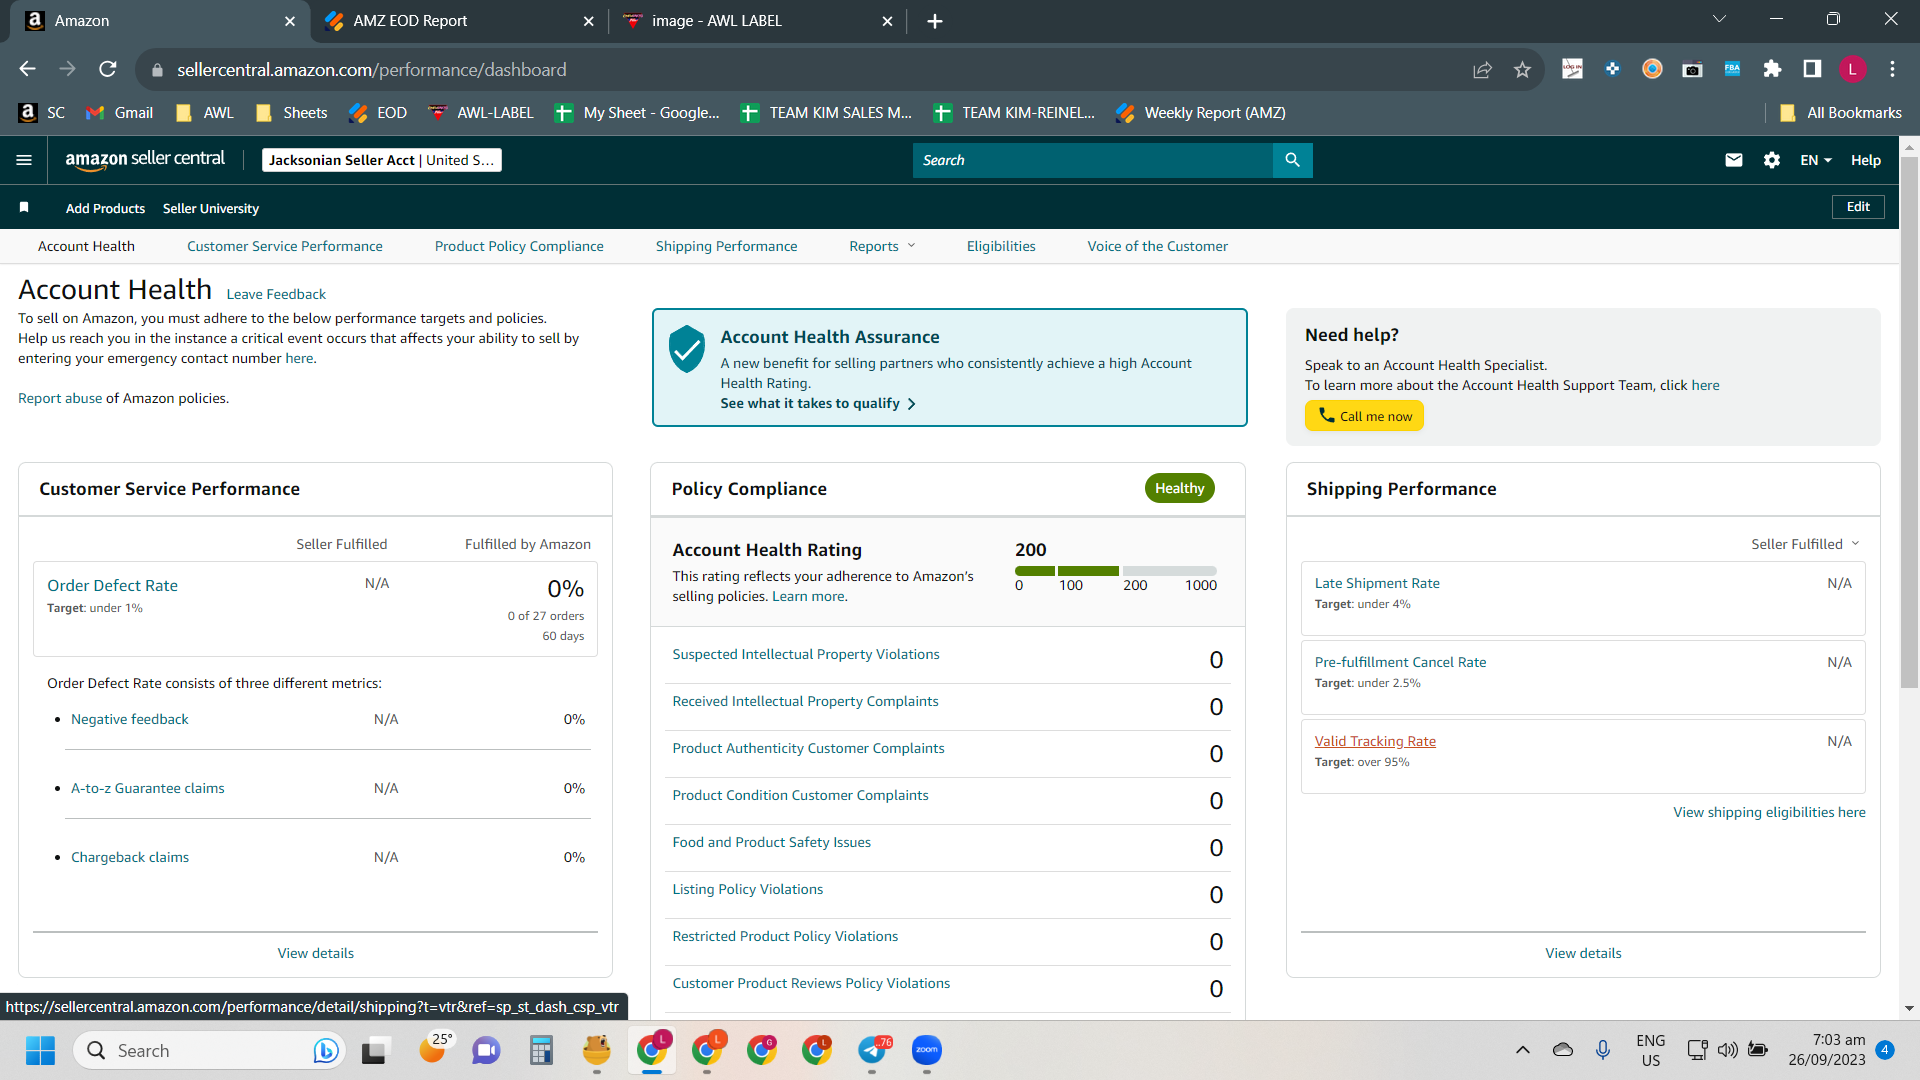Open the Seller Central hamburger menu
Viewport: 1920px width, 1080px height.
[24, 160]
